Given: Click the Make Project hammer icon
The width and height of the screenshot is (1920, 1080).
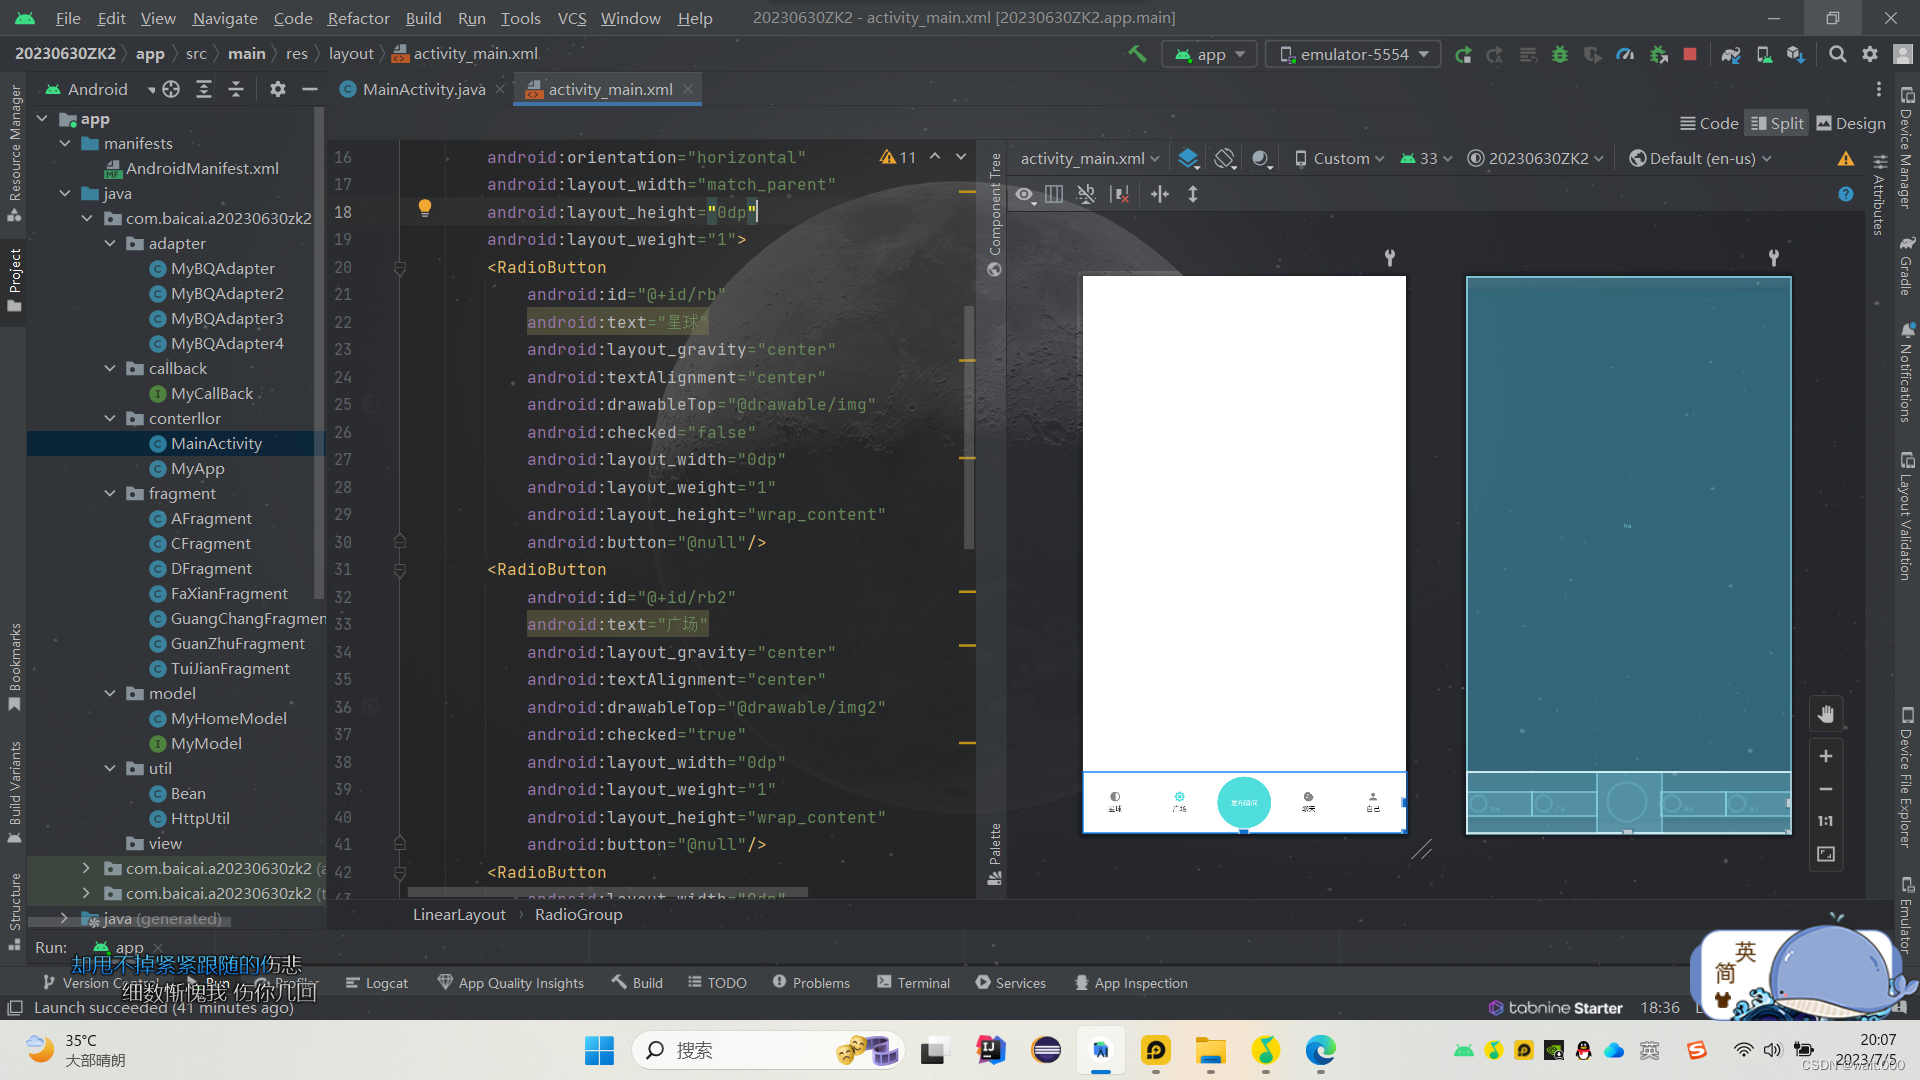Looking at the screenshot, I should coord(1137,54).
